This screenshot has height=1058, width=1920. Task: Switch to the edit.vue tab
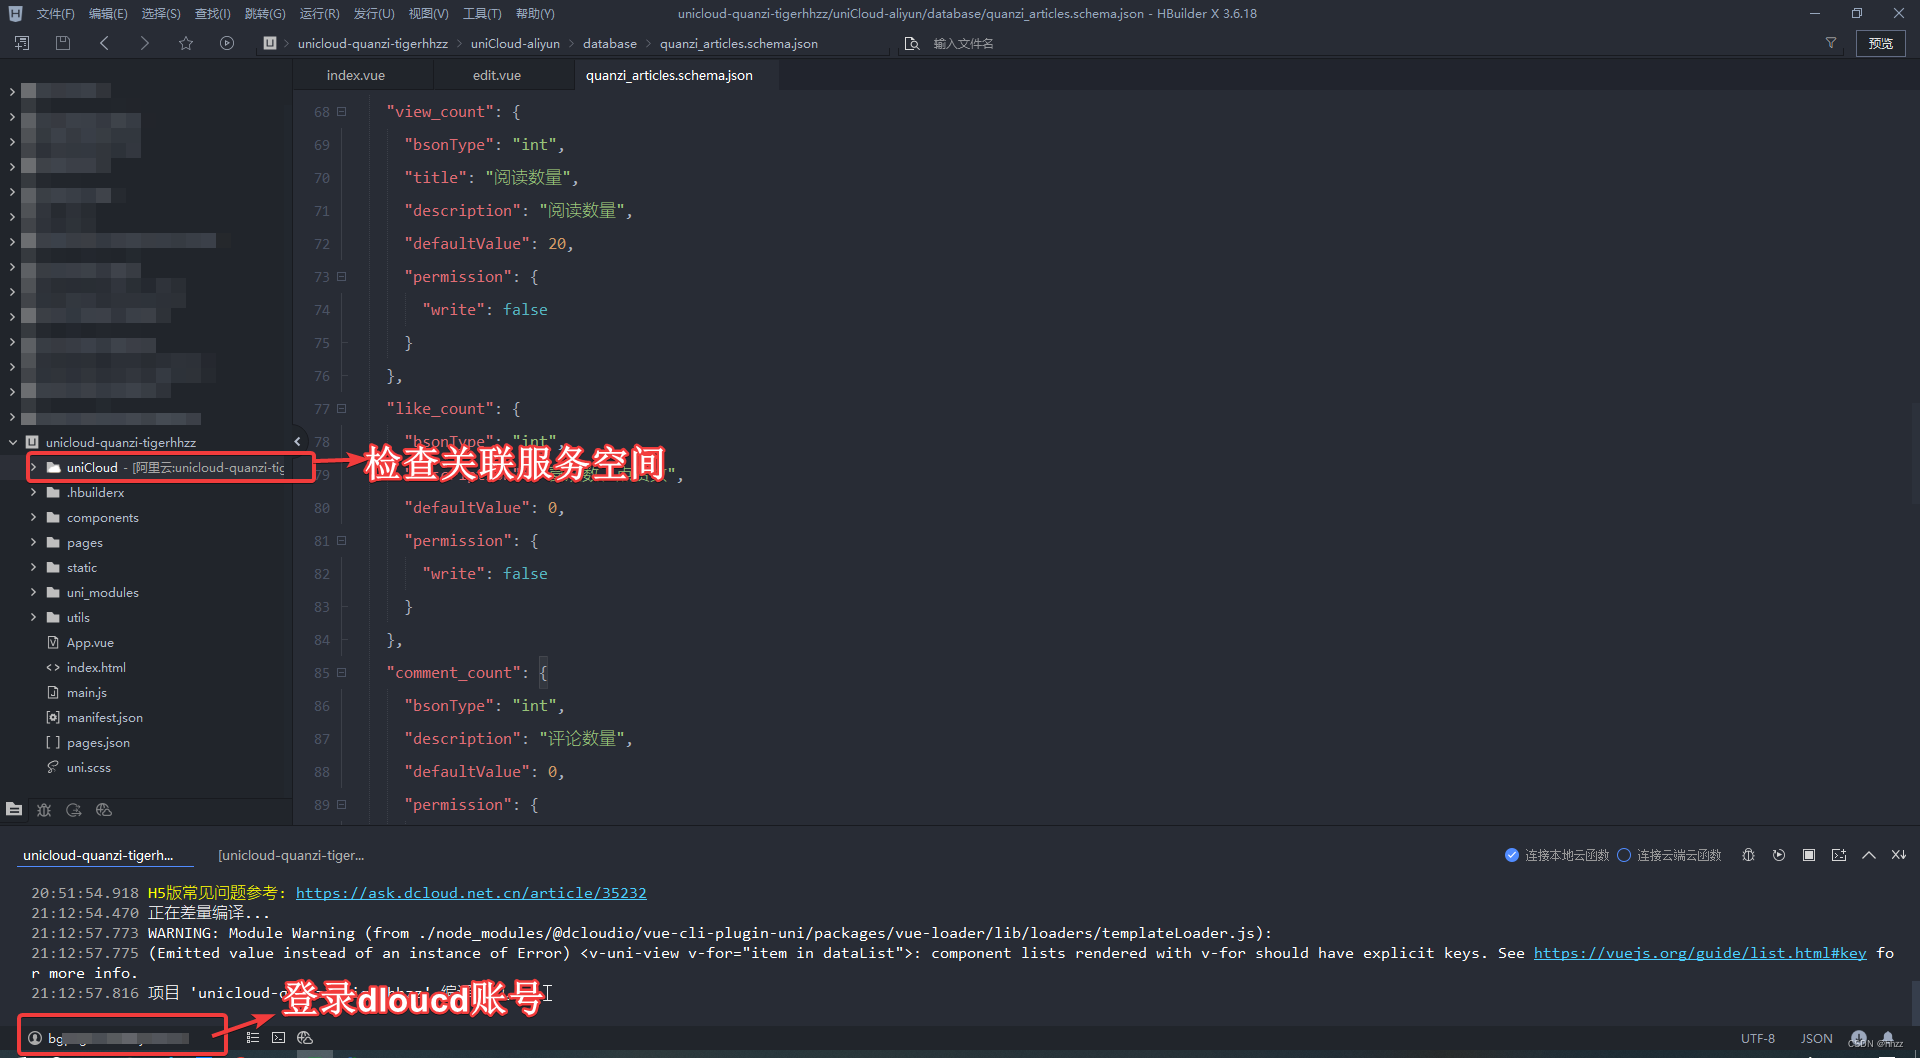tap(497, 75)
